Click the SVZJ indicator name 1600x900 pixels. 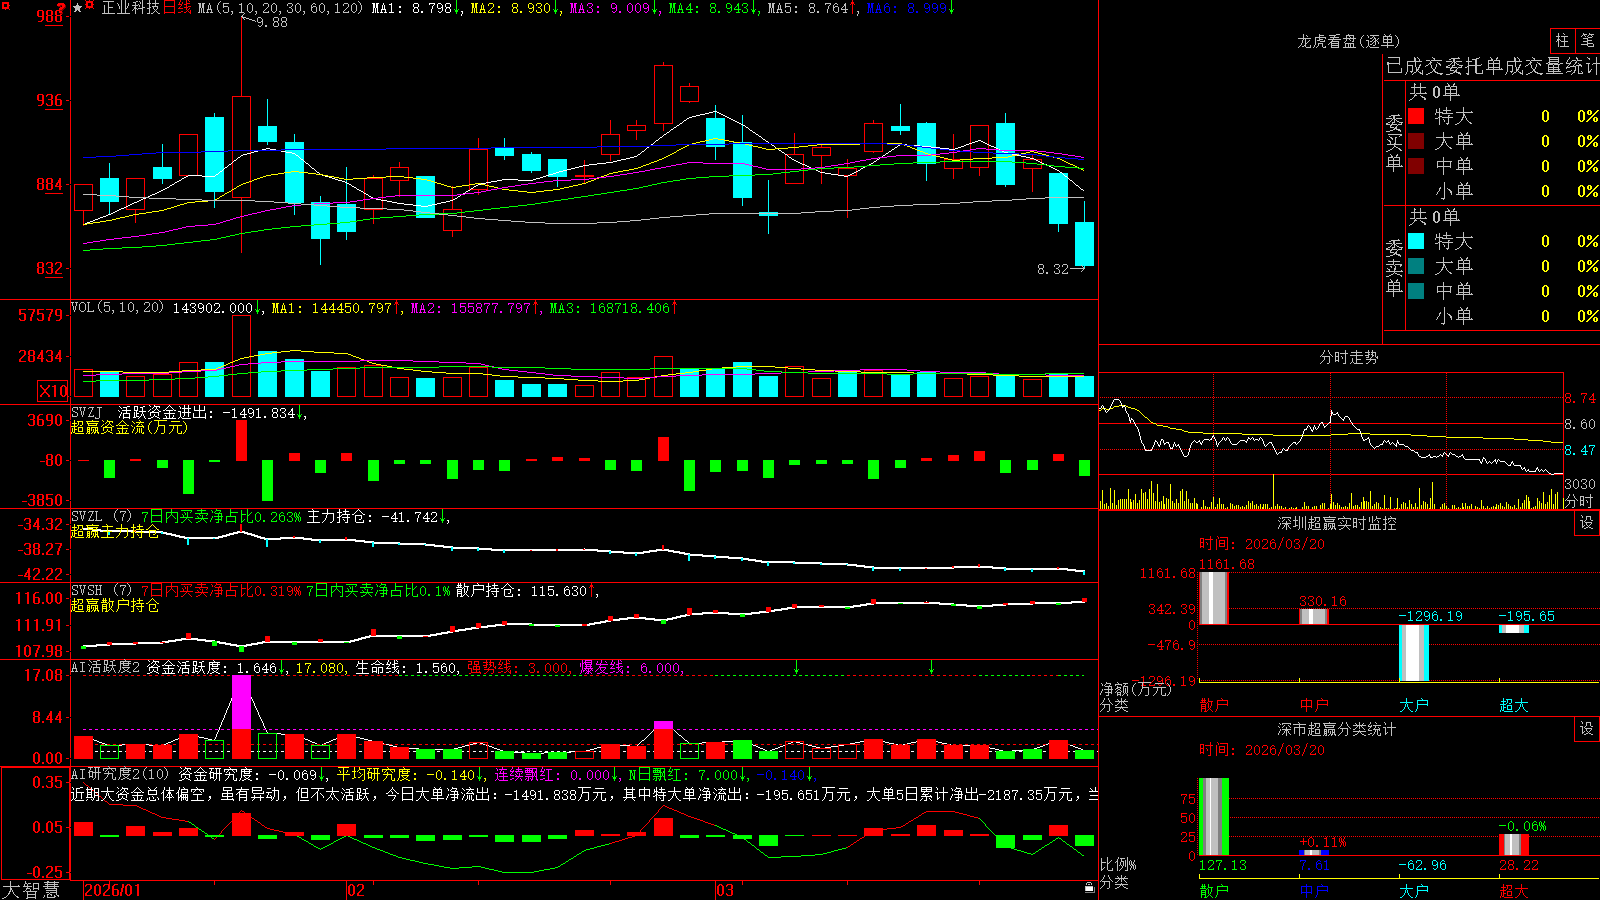(x=86, y=412)
